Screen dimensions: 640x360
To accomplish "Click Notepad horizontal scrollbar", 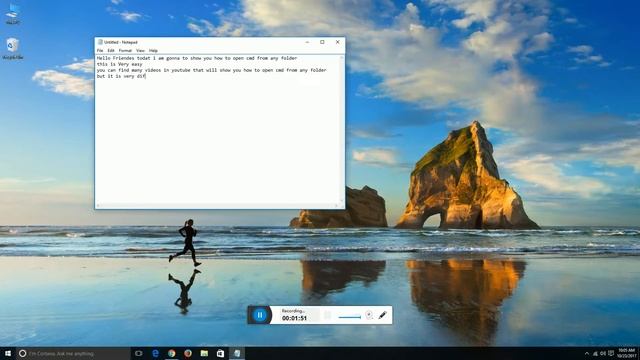I will click(x=218, y=205).
